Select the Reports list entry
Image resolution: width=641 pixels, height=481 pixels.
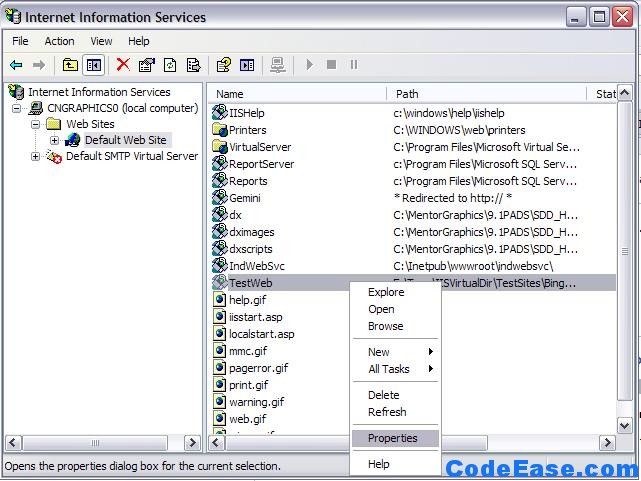[x=248, y=181]
